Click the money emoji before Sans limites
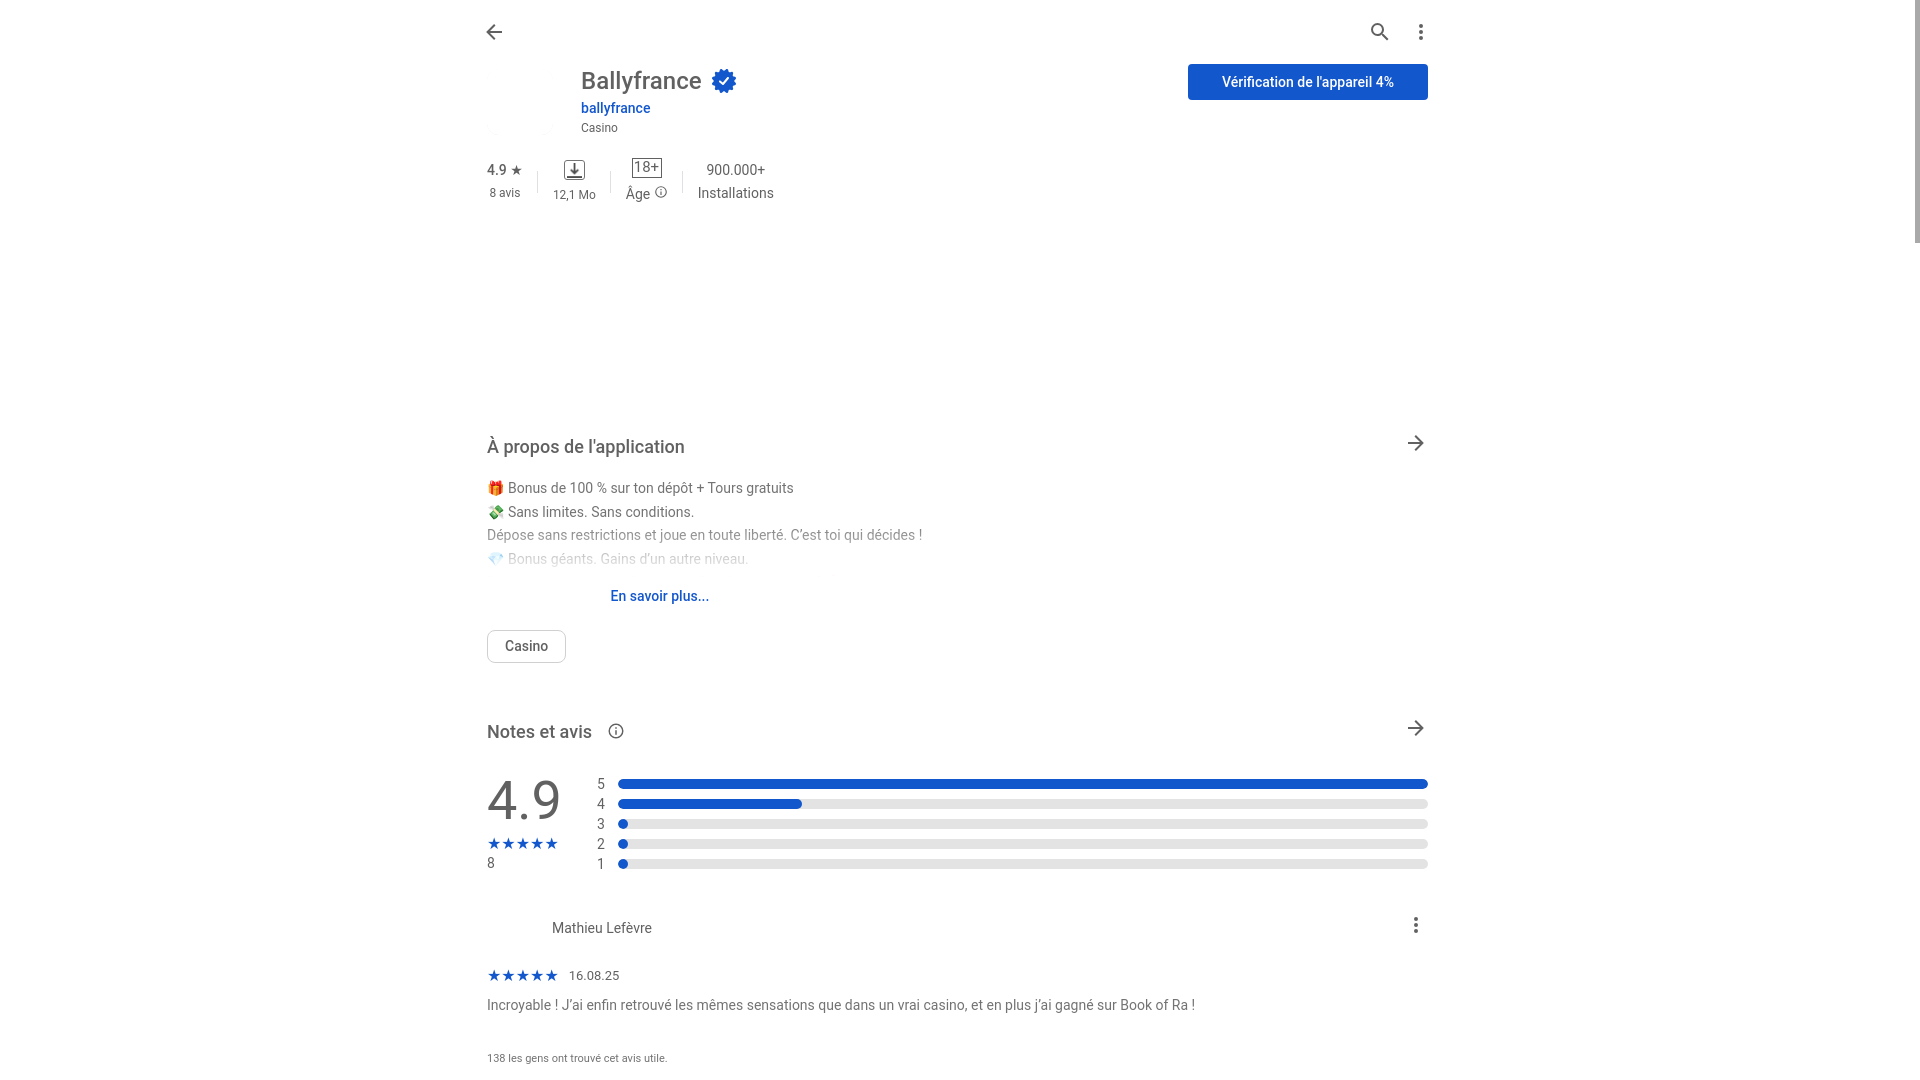Viewport: 1920px width, 1080px height. pyautogui.click(x=495, y=512)
